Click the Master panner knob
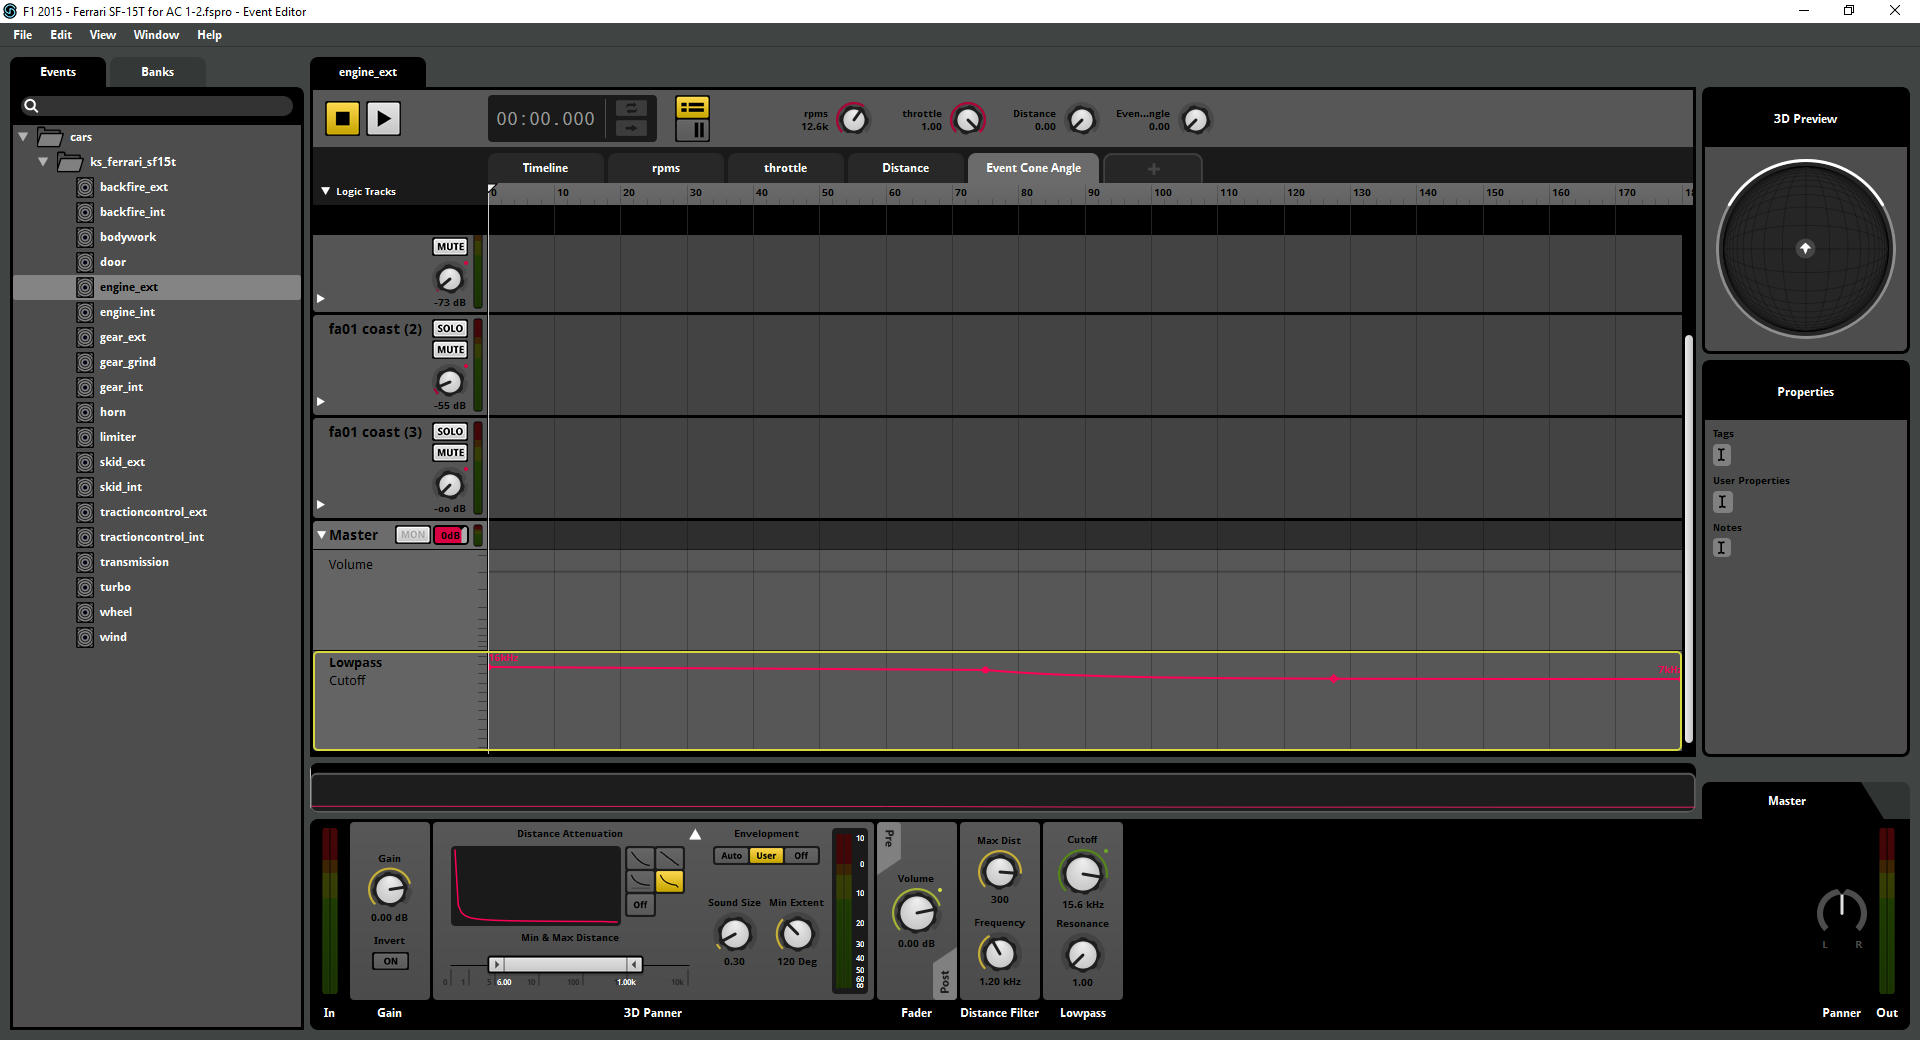 pyautogui.click(x=1841, y=911)
